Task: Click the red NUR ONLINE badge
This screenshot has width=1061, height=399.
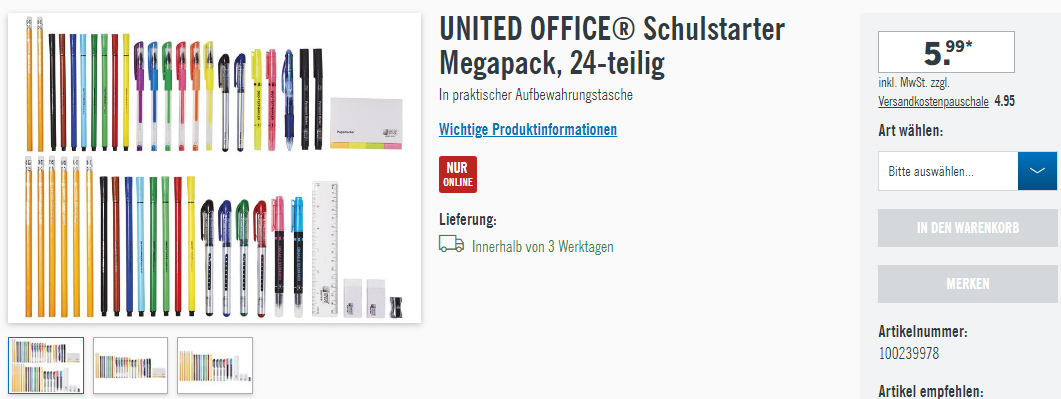Action: tap(457, 174)
